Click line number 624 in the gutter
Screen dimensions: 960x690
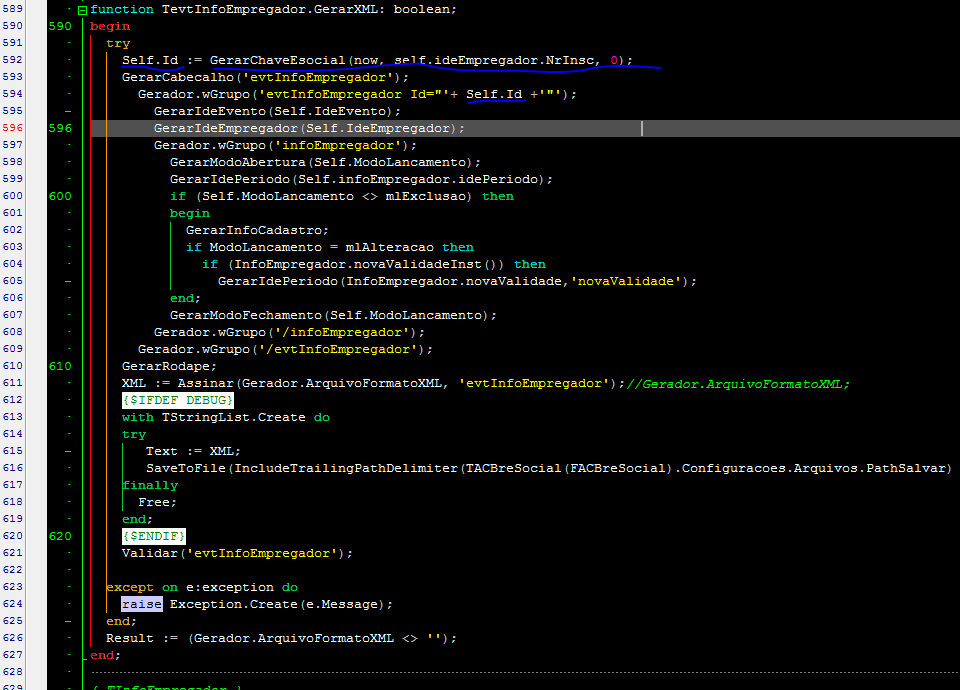[x=12, y=604]
